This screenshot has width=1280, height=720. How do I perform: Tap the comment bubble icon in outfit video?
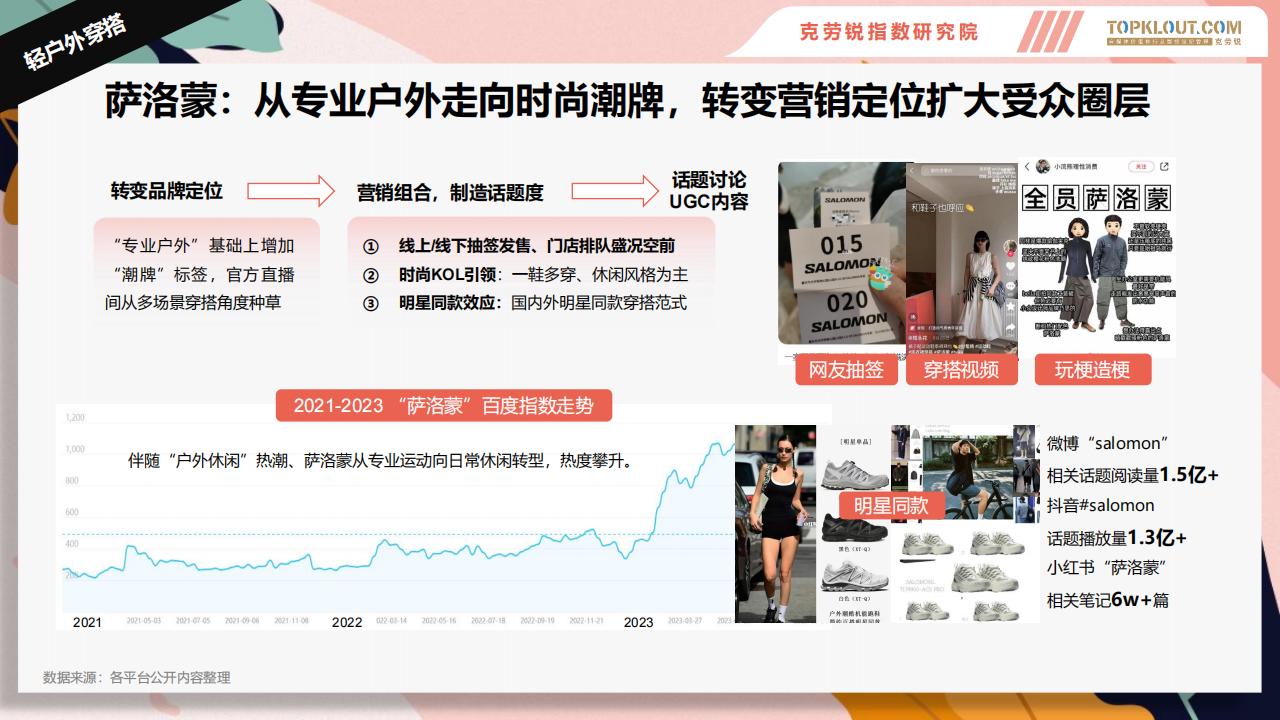click(1010, 288)
